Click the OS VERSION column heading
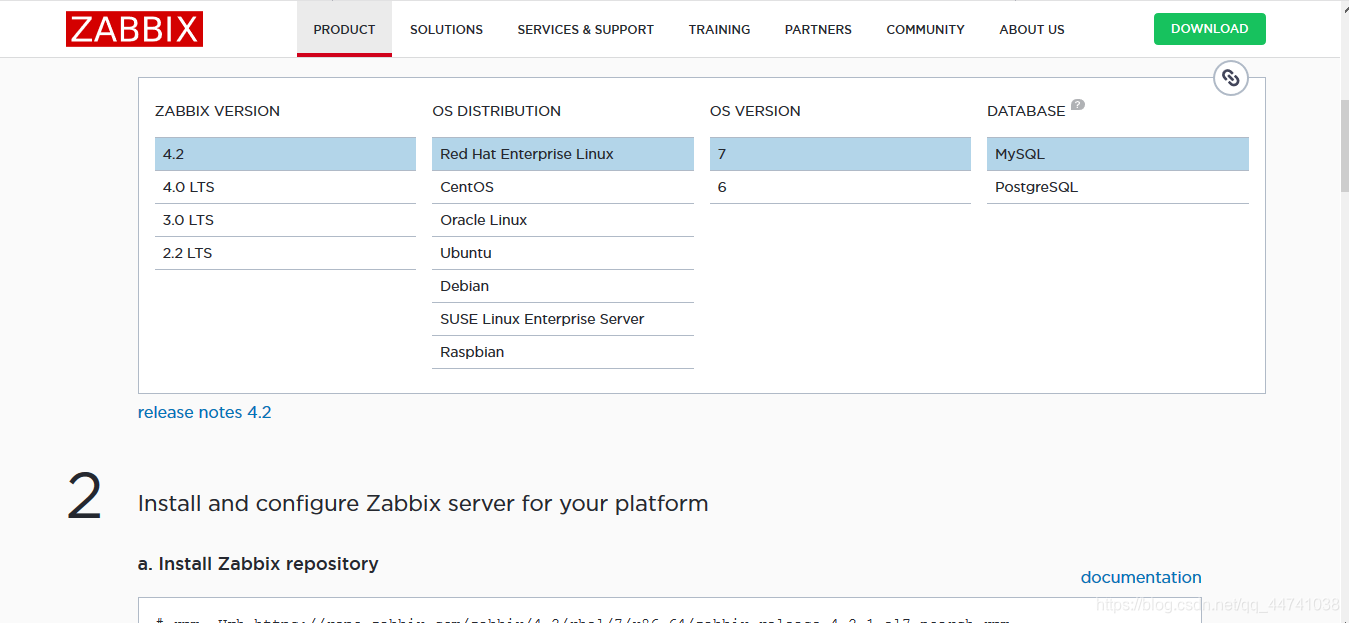The width and height of the screenshot is (1349, 623). [x=755, y=111]
